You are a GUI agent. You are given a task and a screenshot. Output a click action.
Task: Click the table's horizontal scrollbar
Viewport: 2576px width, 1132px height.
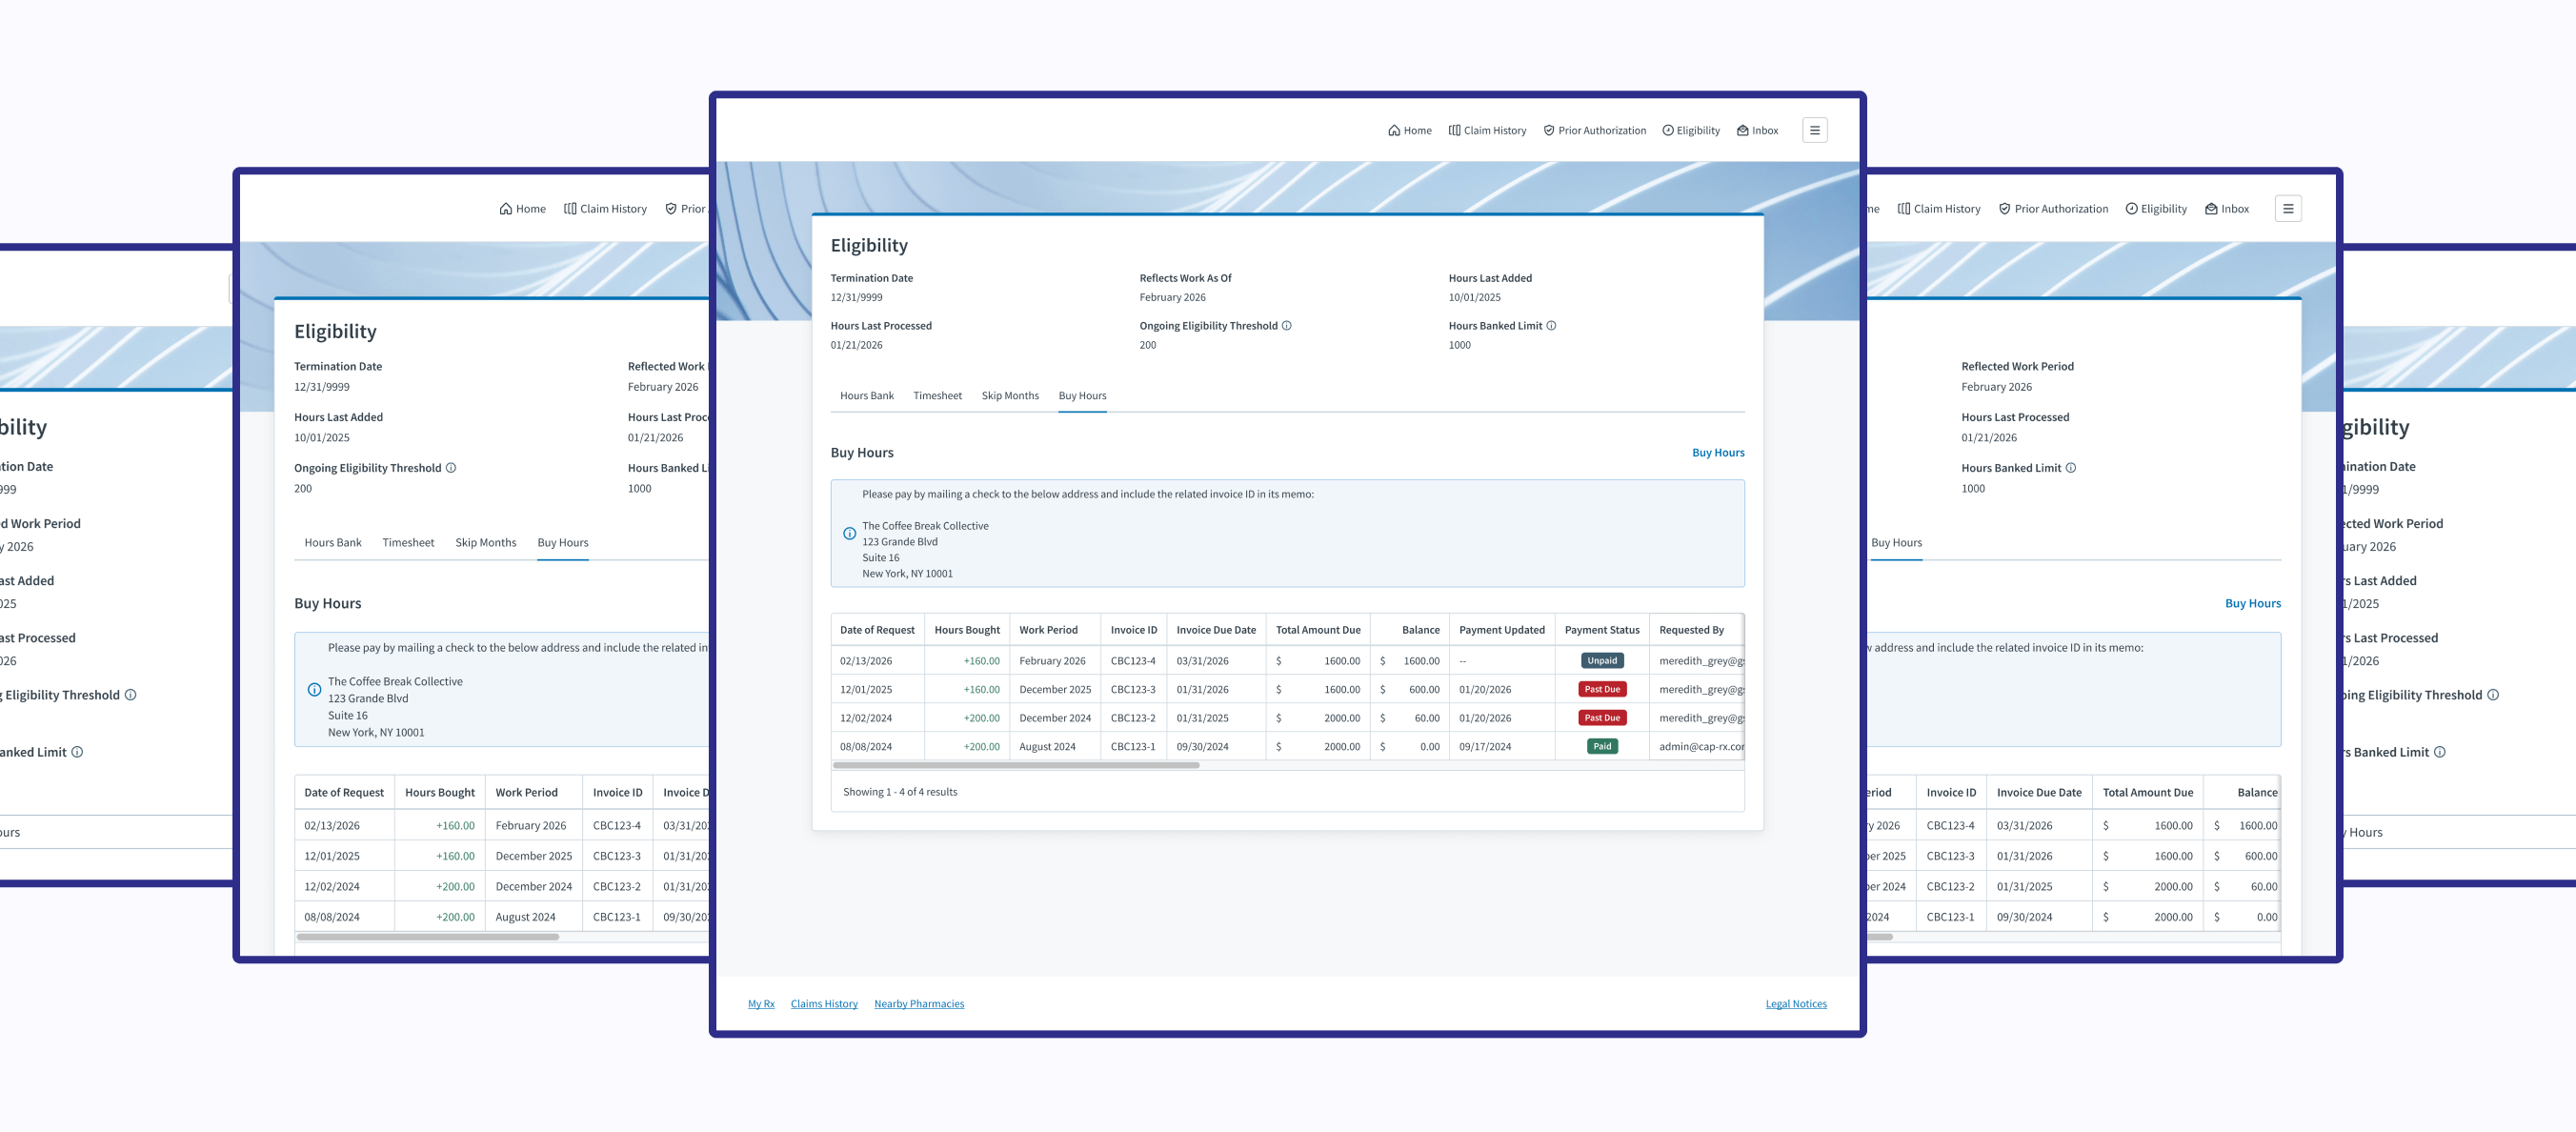1015,765
